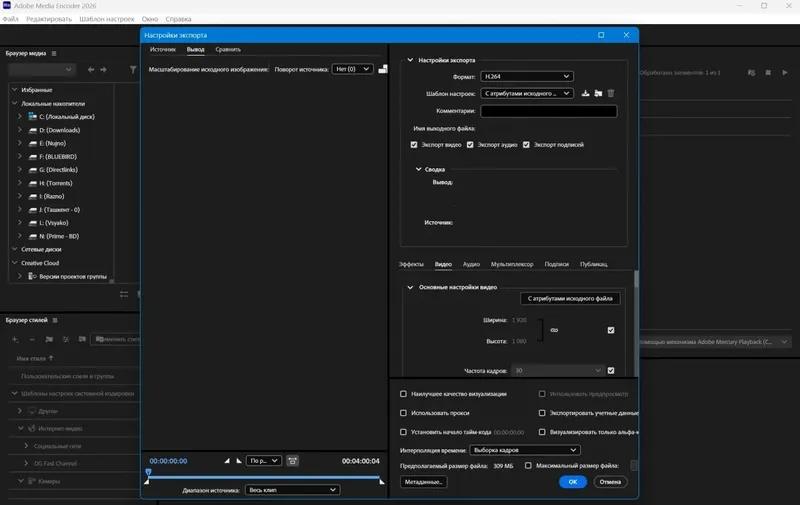Click the Metadata button
800x505 pixels.
[x=423, y=482]
